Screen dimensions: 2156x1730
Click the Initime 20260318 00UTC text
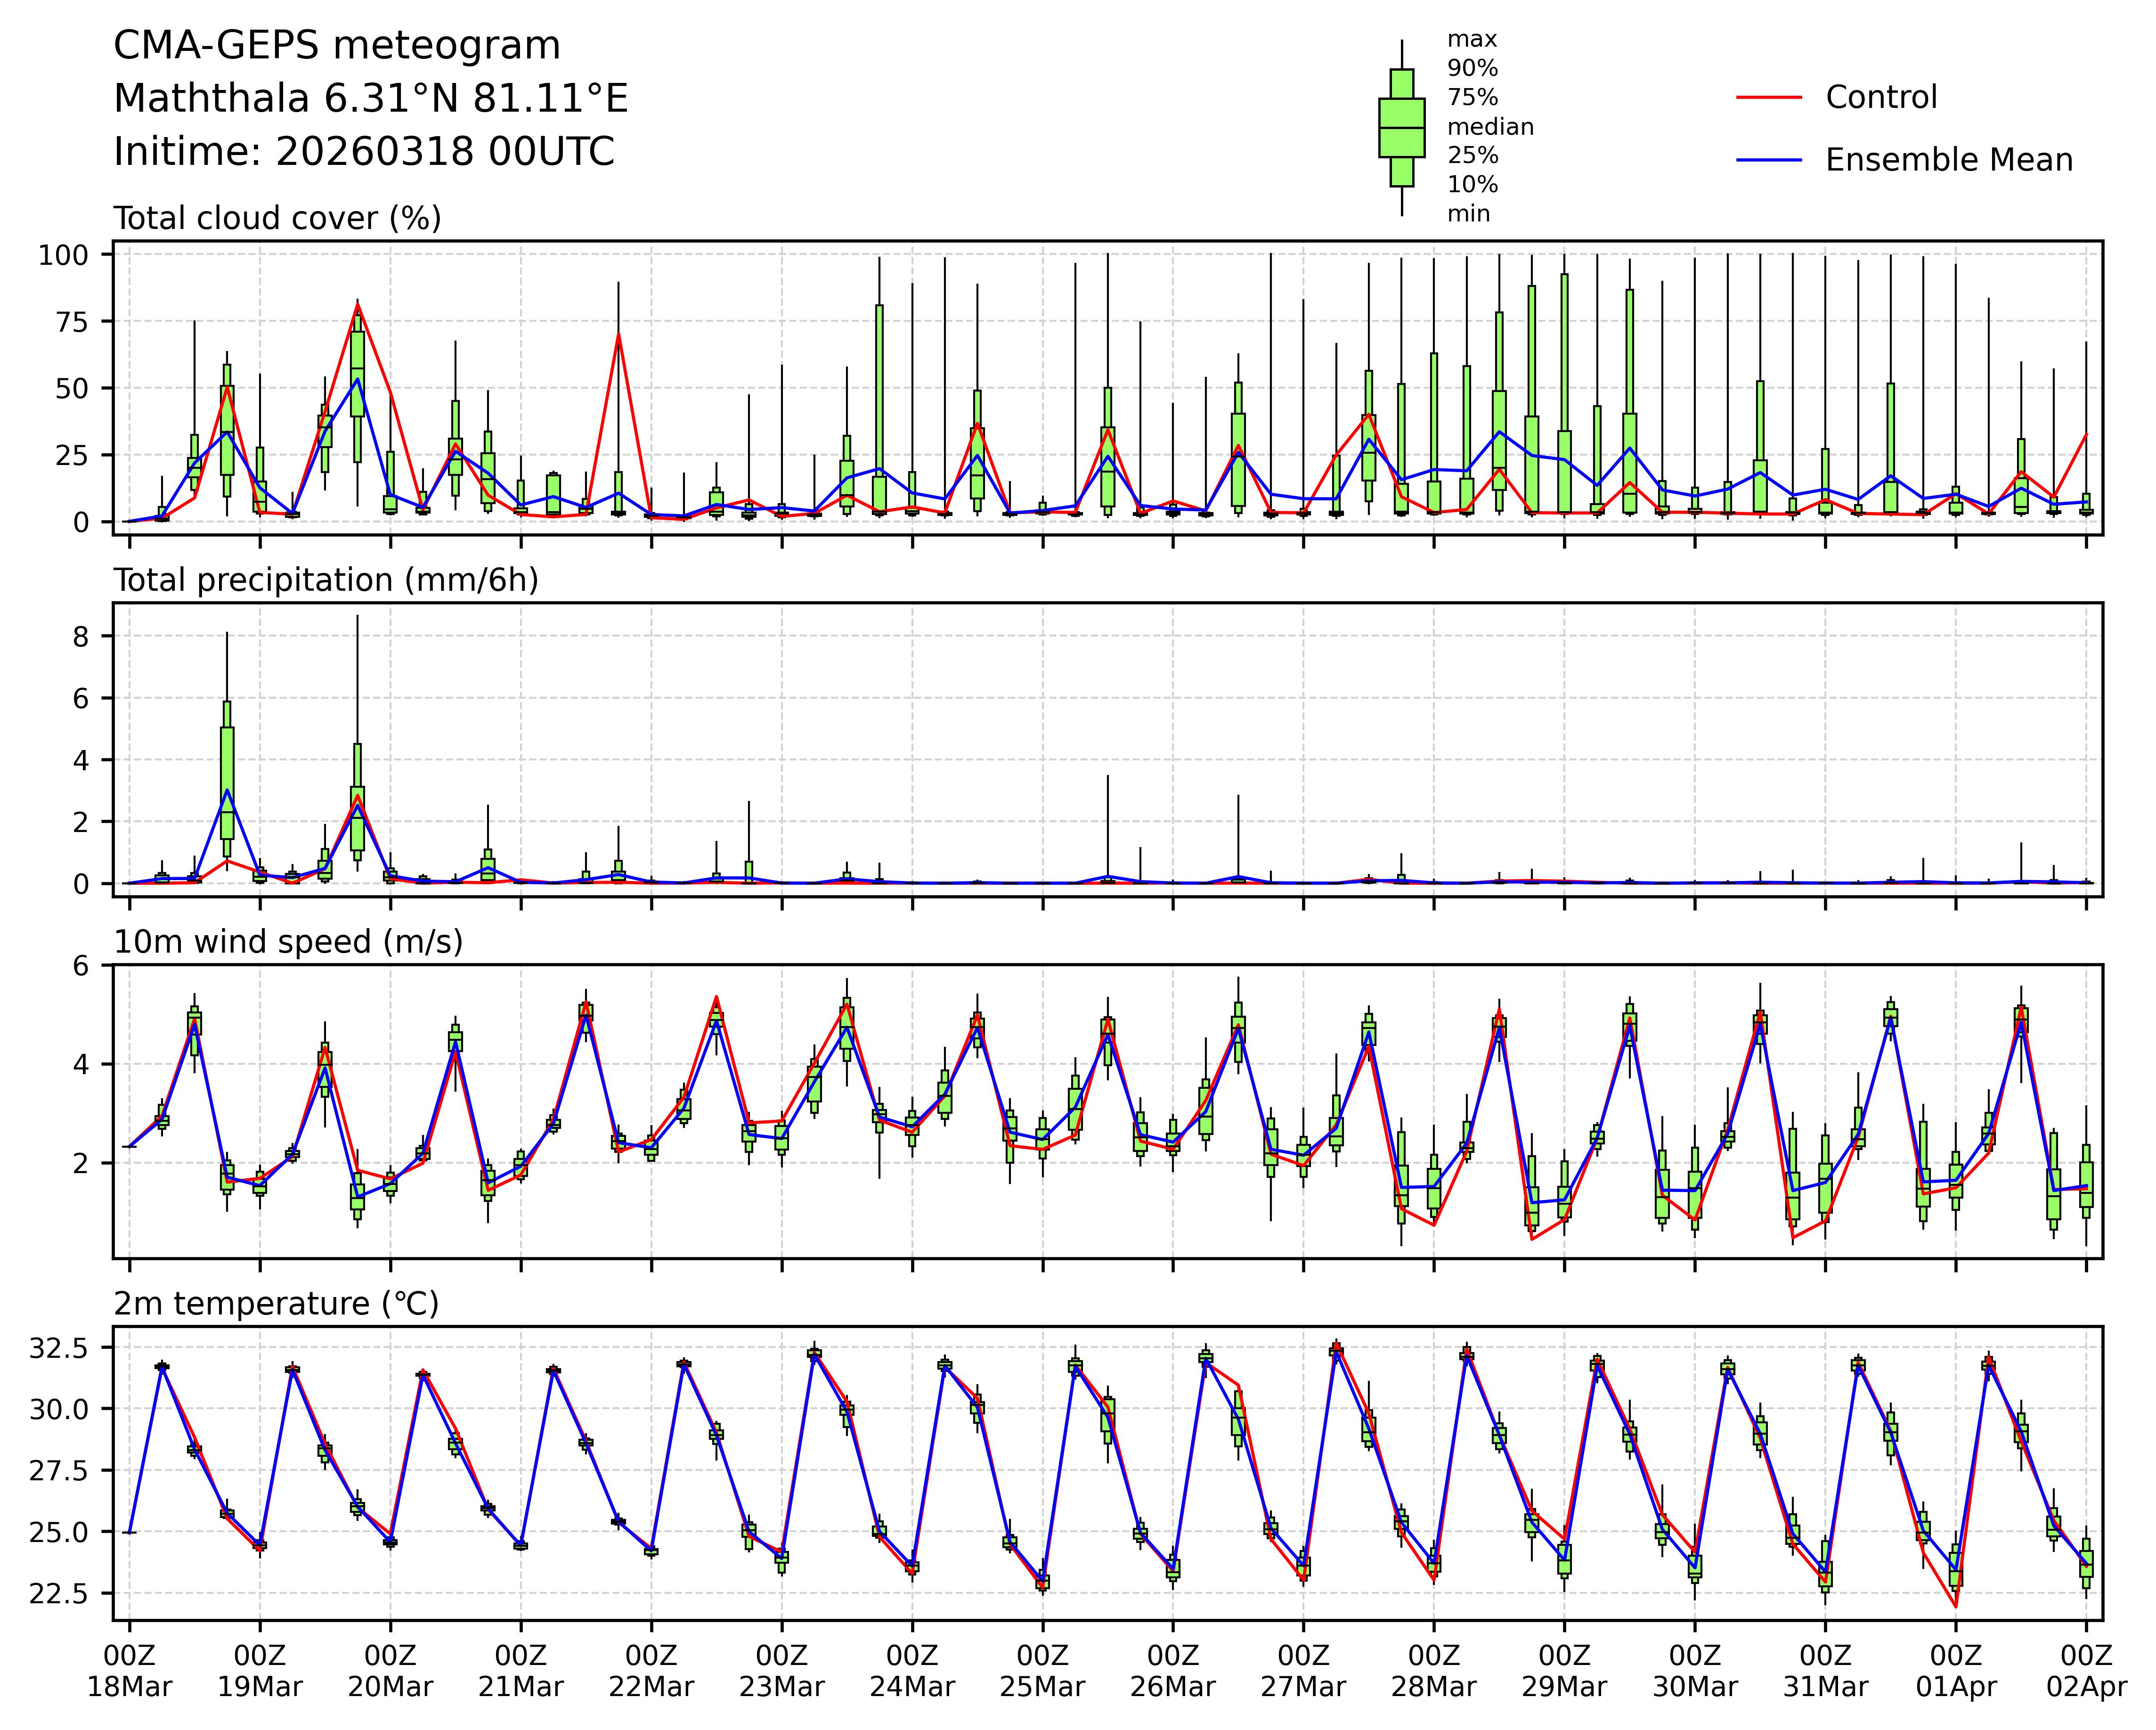[364, 152]
